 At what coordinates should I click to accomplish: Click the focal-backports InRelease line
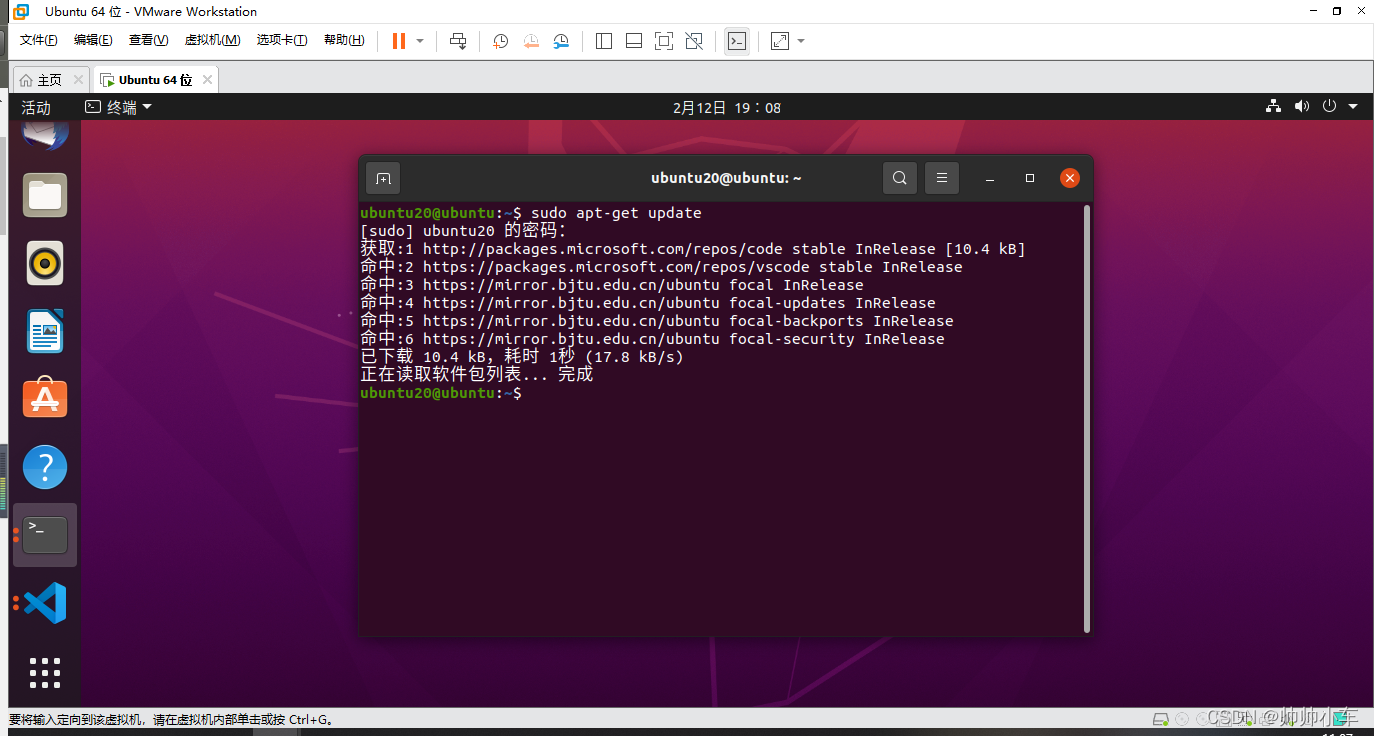coord(657,321)
